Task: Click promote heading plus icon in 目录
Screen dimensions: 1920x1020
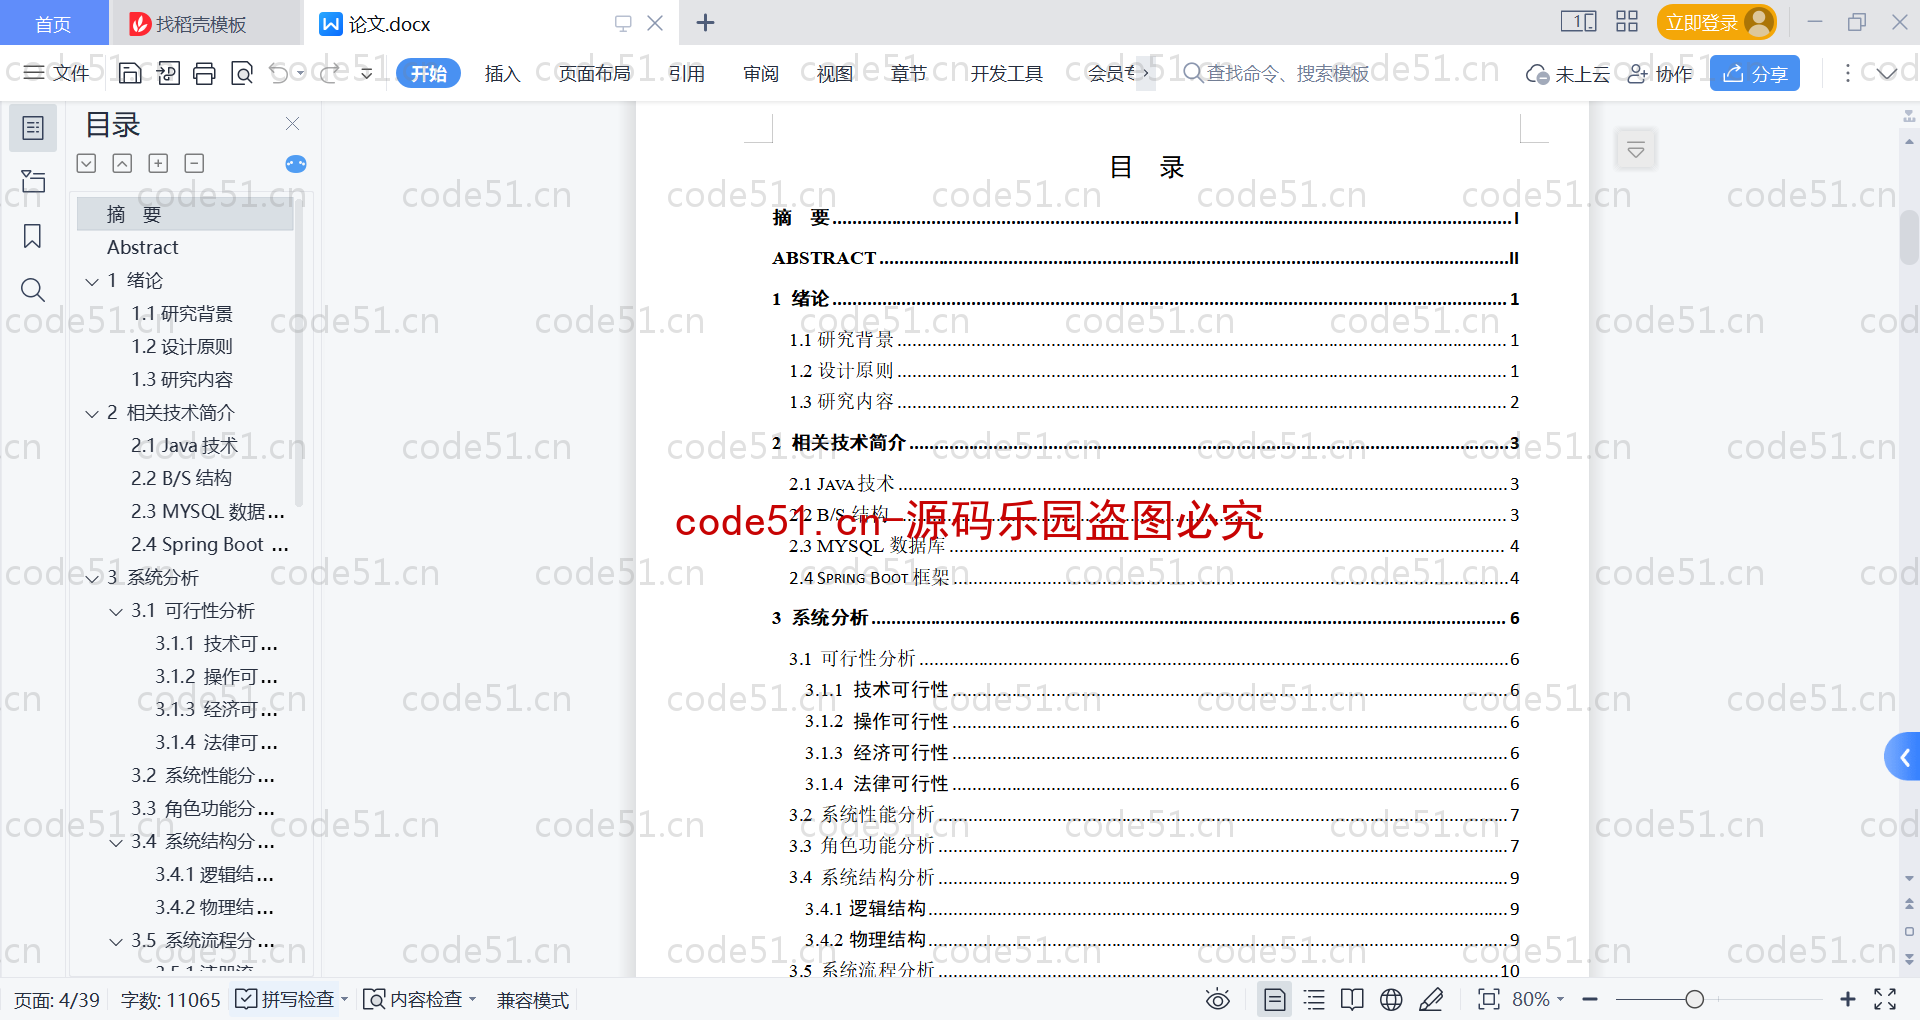Action: (x=158, y=163)
